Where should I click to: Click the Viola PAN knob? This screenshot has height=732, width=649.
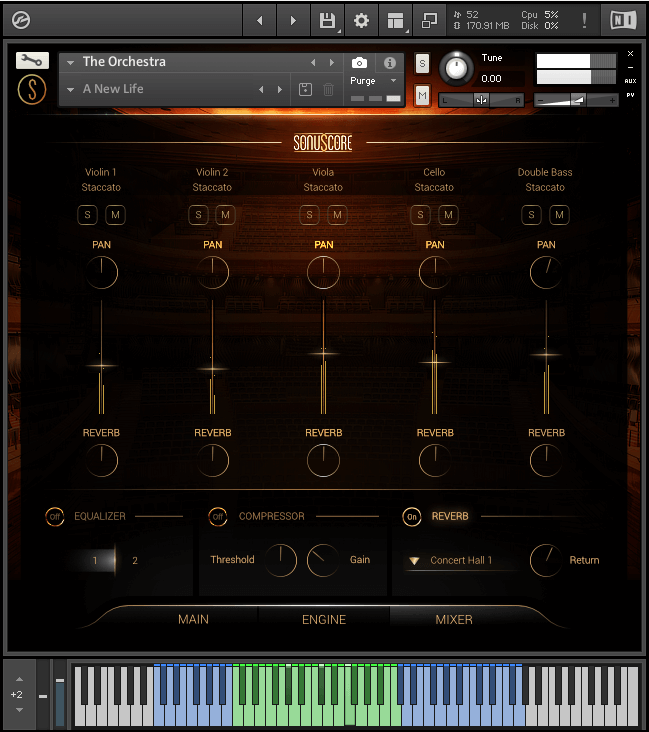[323, 272]
